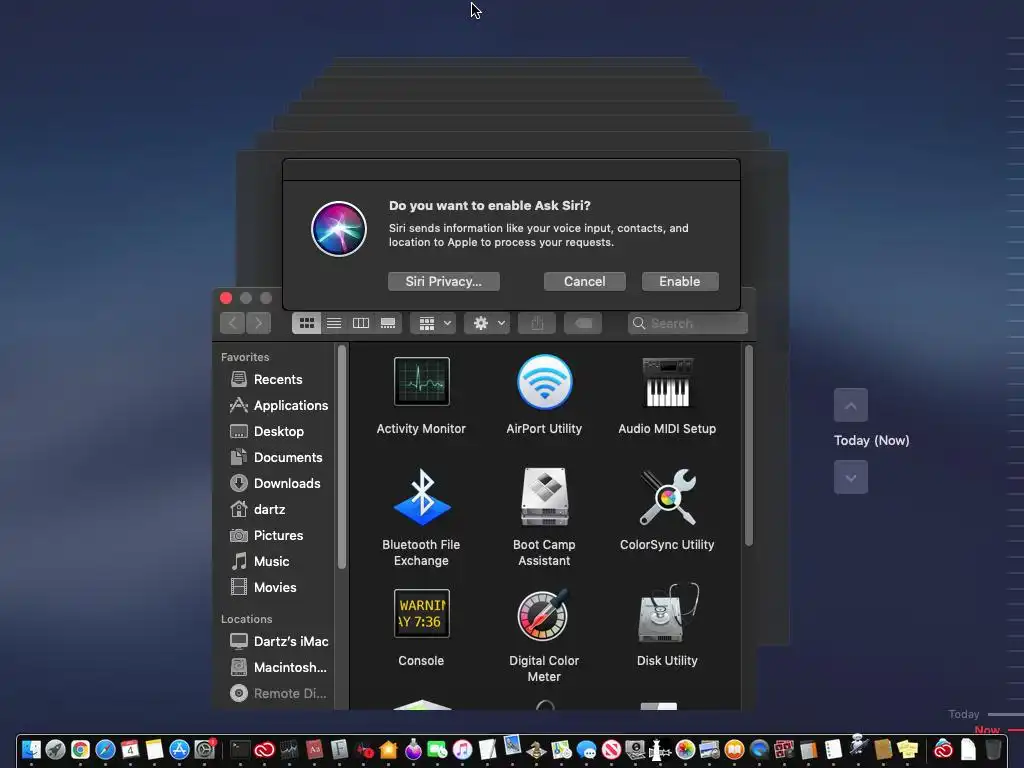Viewport: 1024px width, 768px height.
Task: Open the group-by arrangement dropdown
Action: coord(433,323)
